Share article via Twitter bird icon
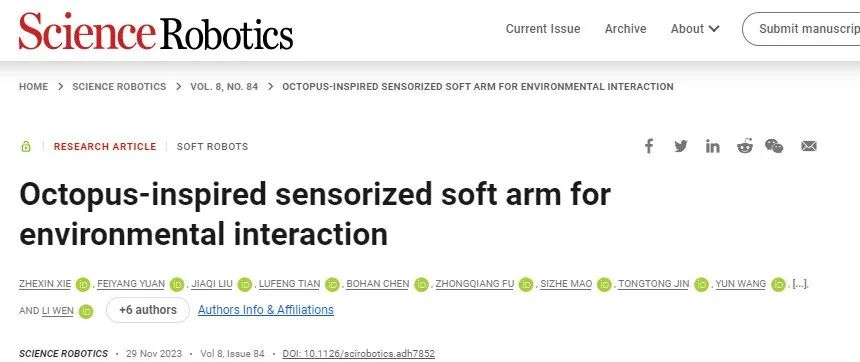 [x=681, y=146]
